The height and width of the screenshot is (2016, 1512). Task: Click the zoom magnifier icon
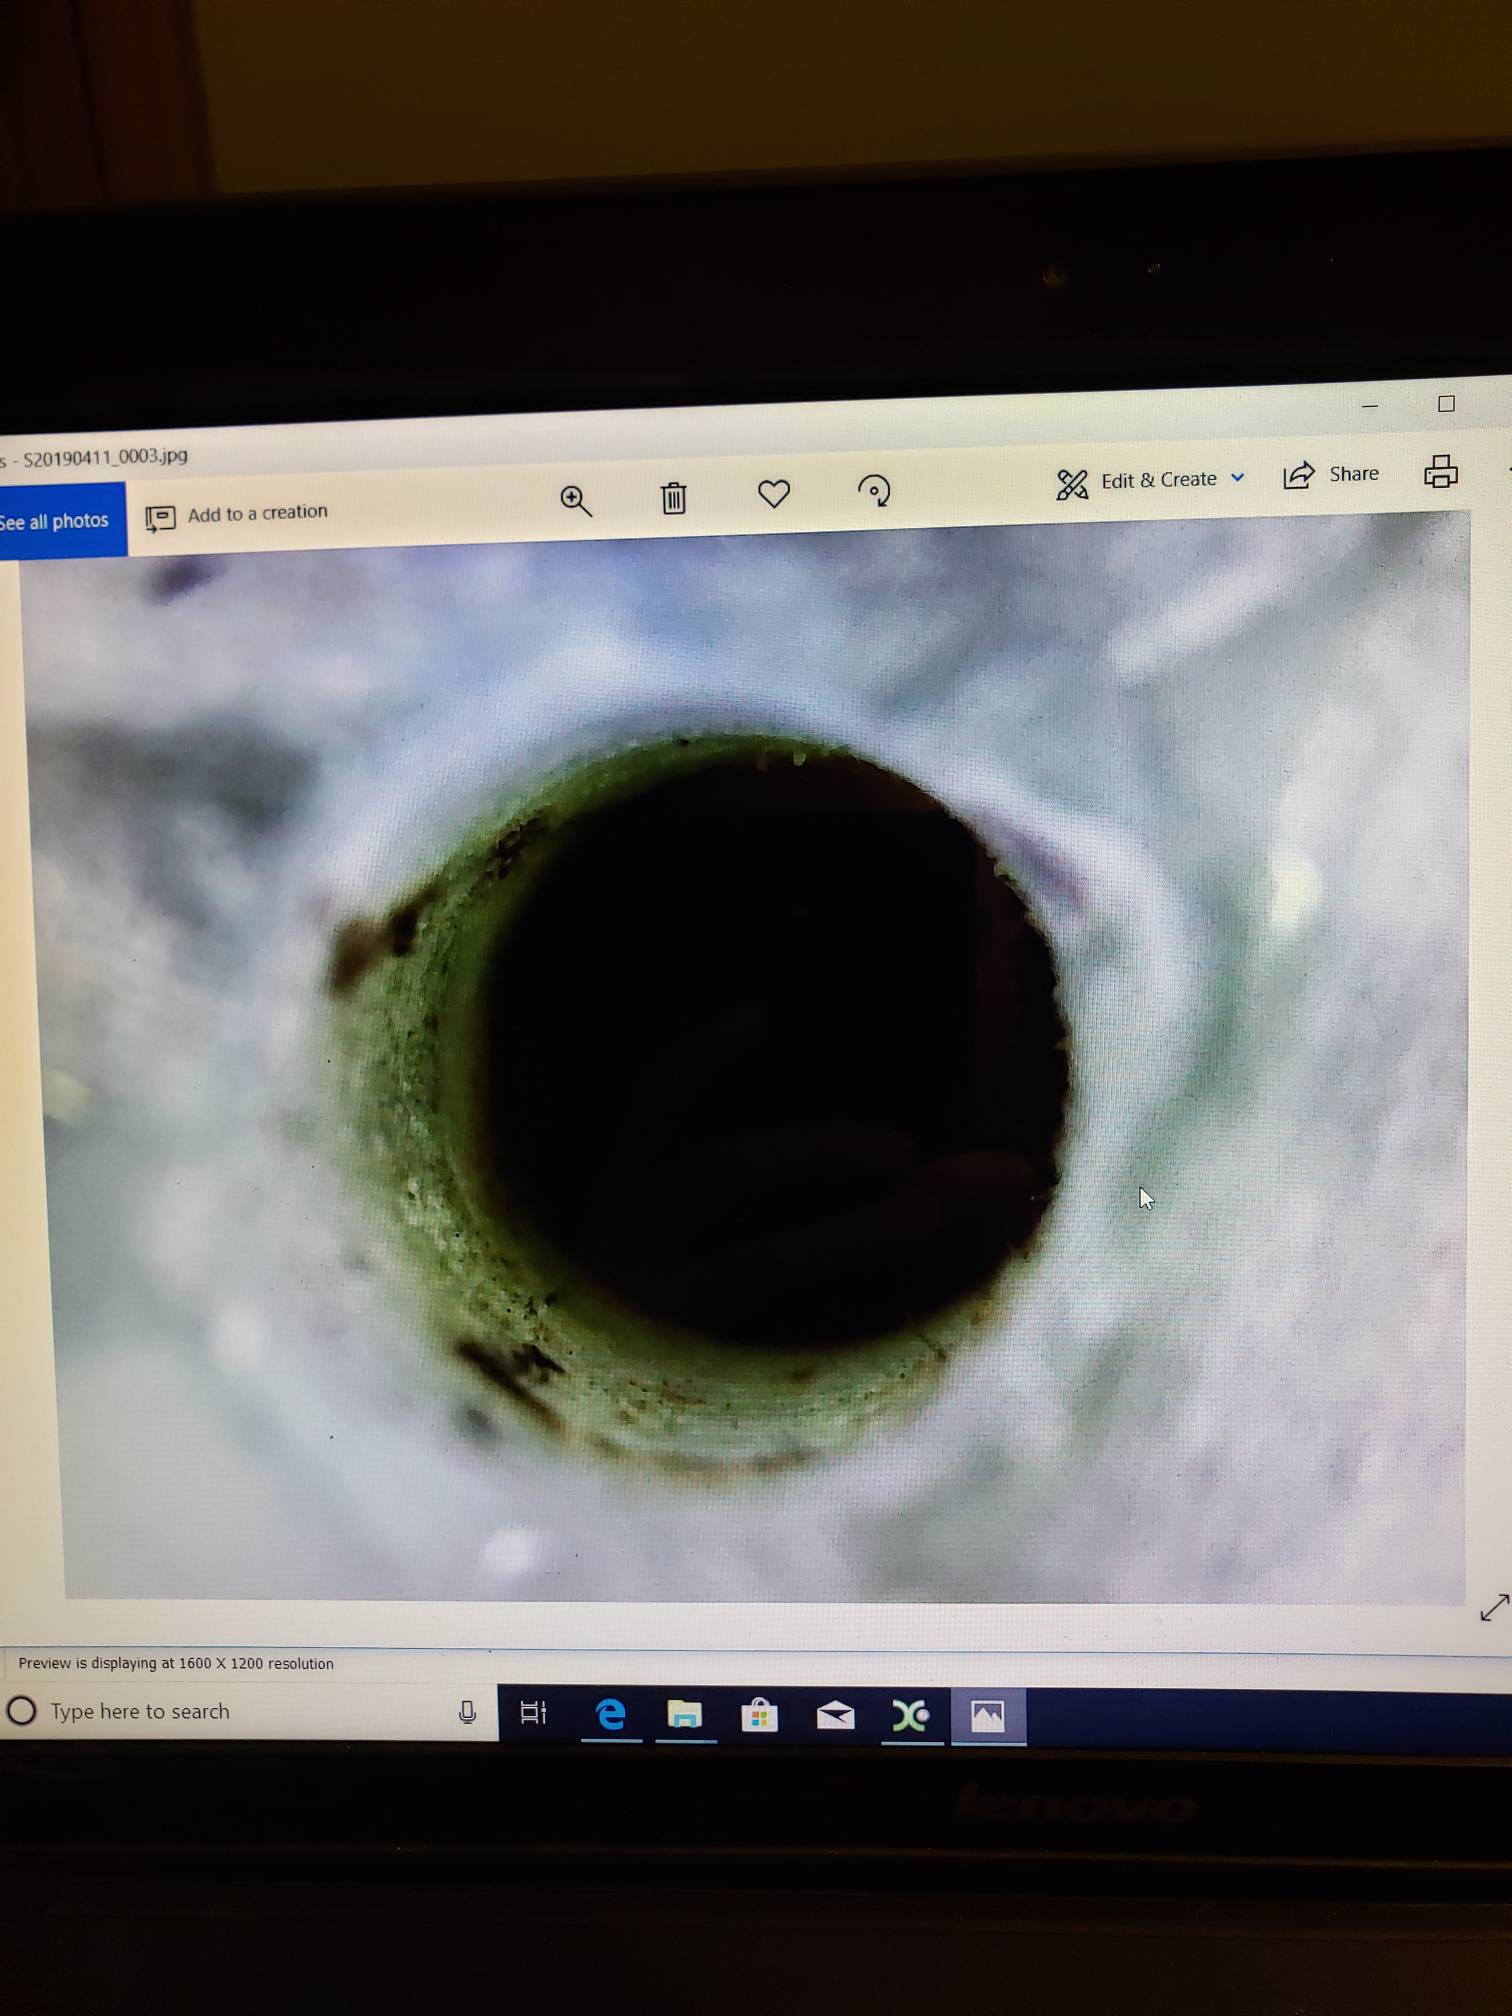[x=576, y=501]
